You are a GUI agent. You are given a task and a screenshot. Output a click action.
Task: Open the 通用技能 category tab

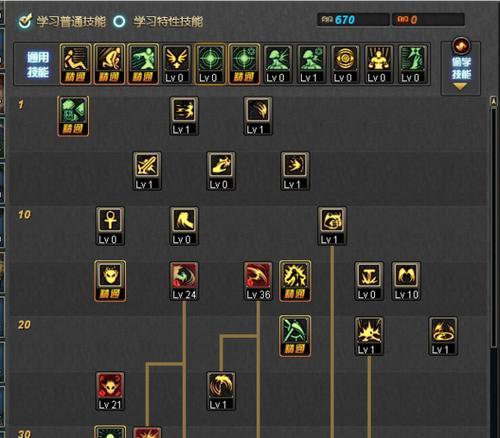[38, 65]
